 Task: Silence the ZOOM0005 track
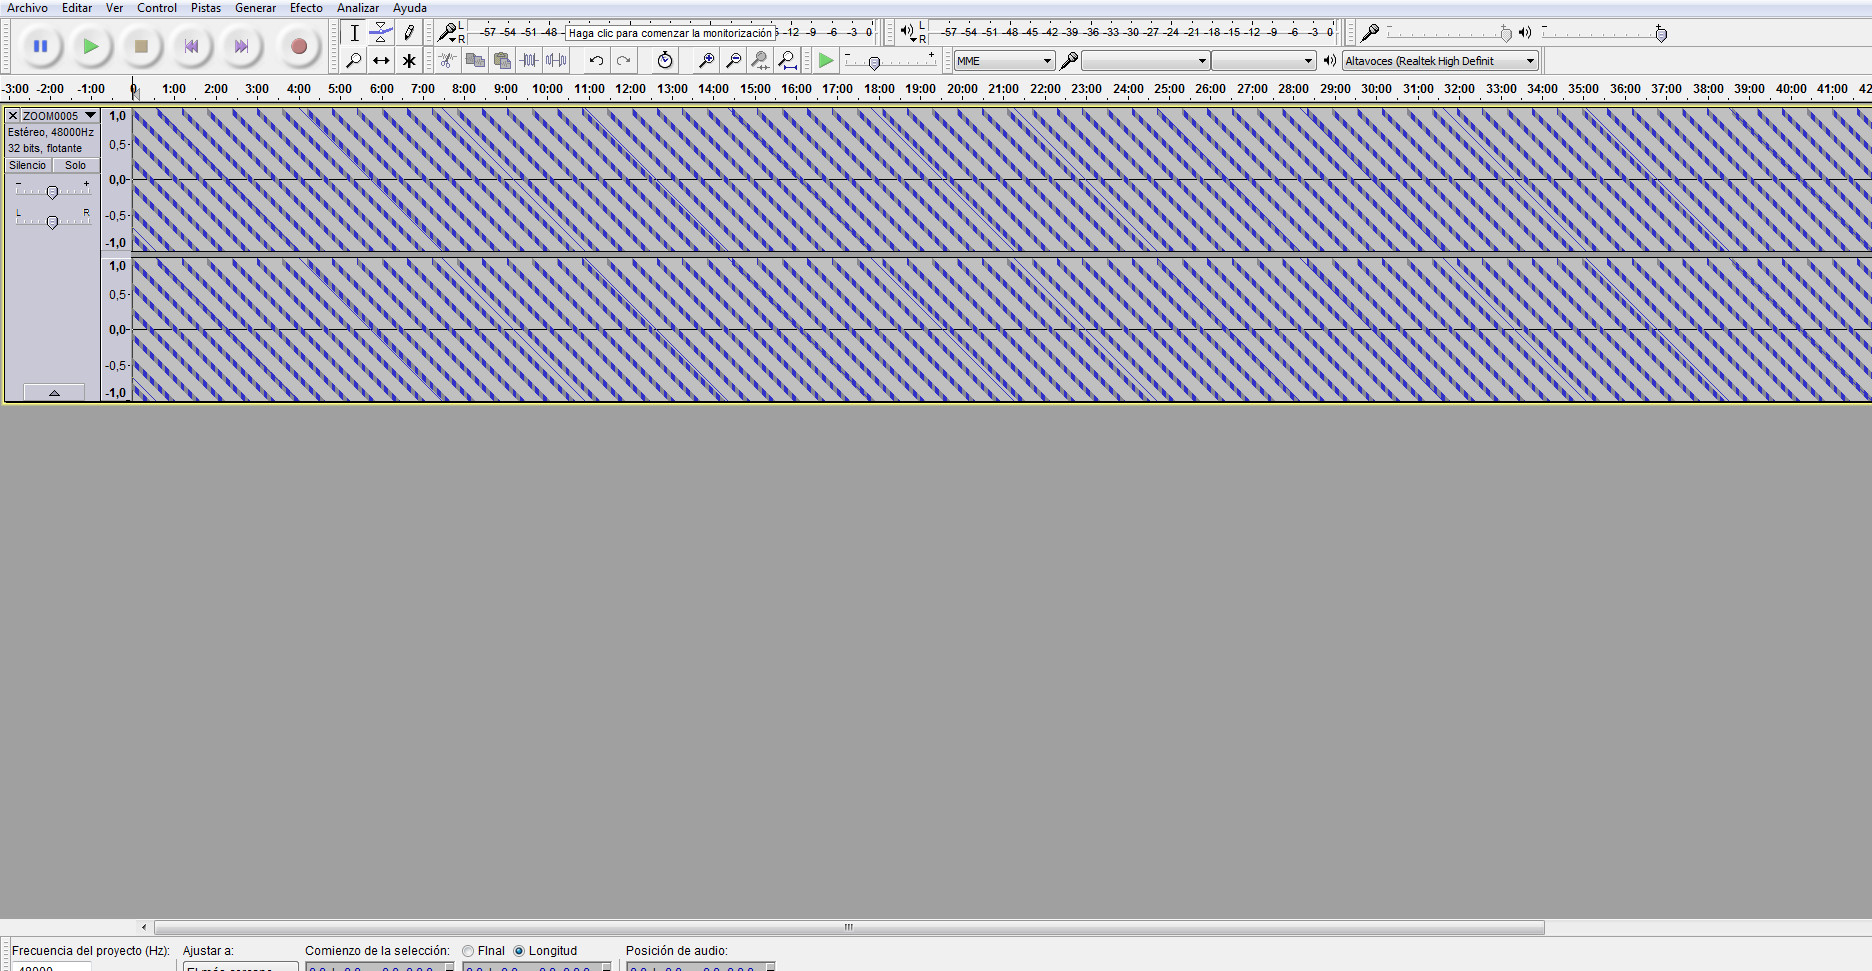[x=27, y=165]
